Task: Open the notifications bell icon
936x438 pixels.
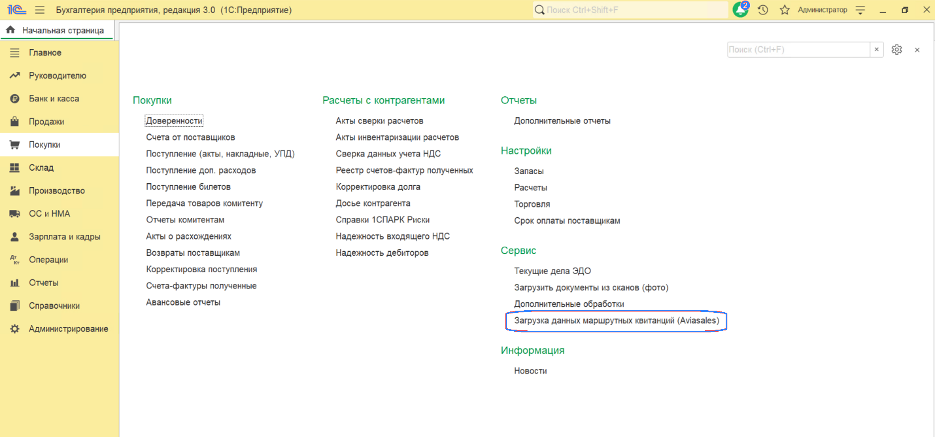Action: coord(741,10)
